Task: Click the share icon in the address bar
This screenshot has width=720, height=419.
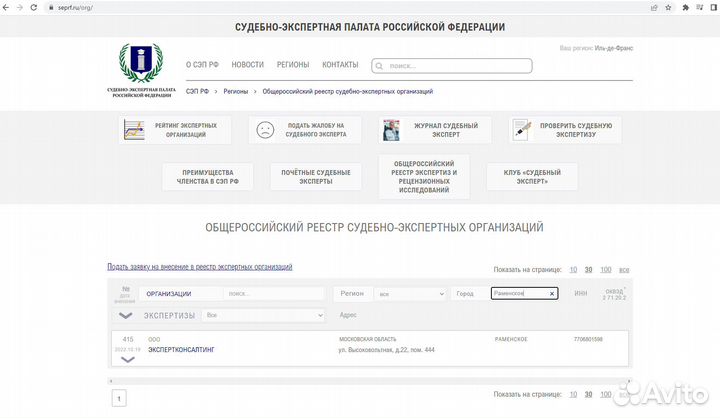Action: [654, 8]
